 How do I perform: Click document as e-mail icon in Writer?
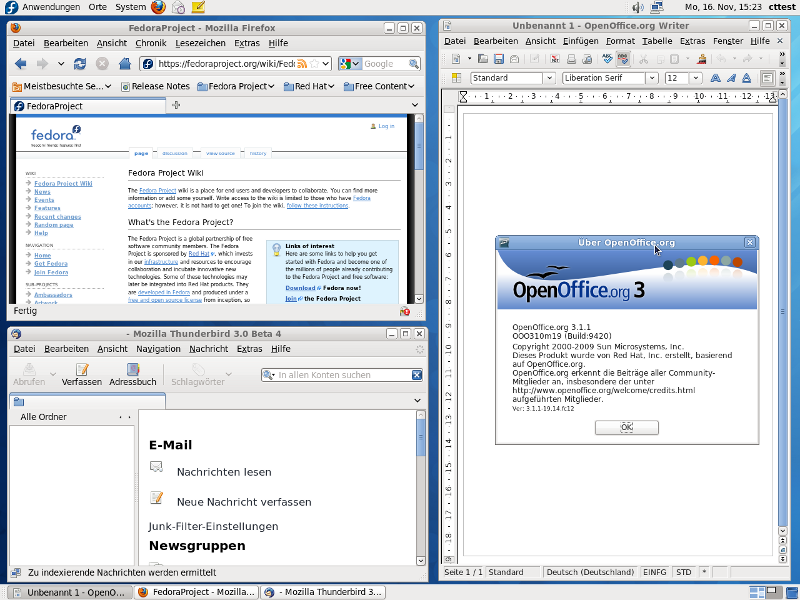coord(515,59)
